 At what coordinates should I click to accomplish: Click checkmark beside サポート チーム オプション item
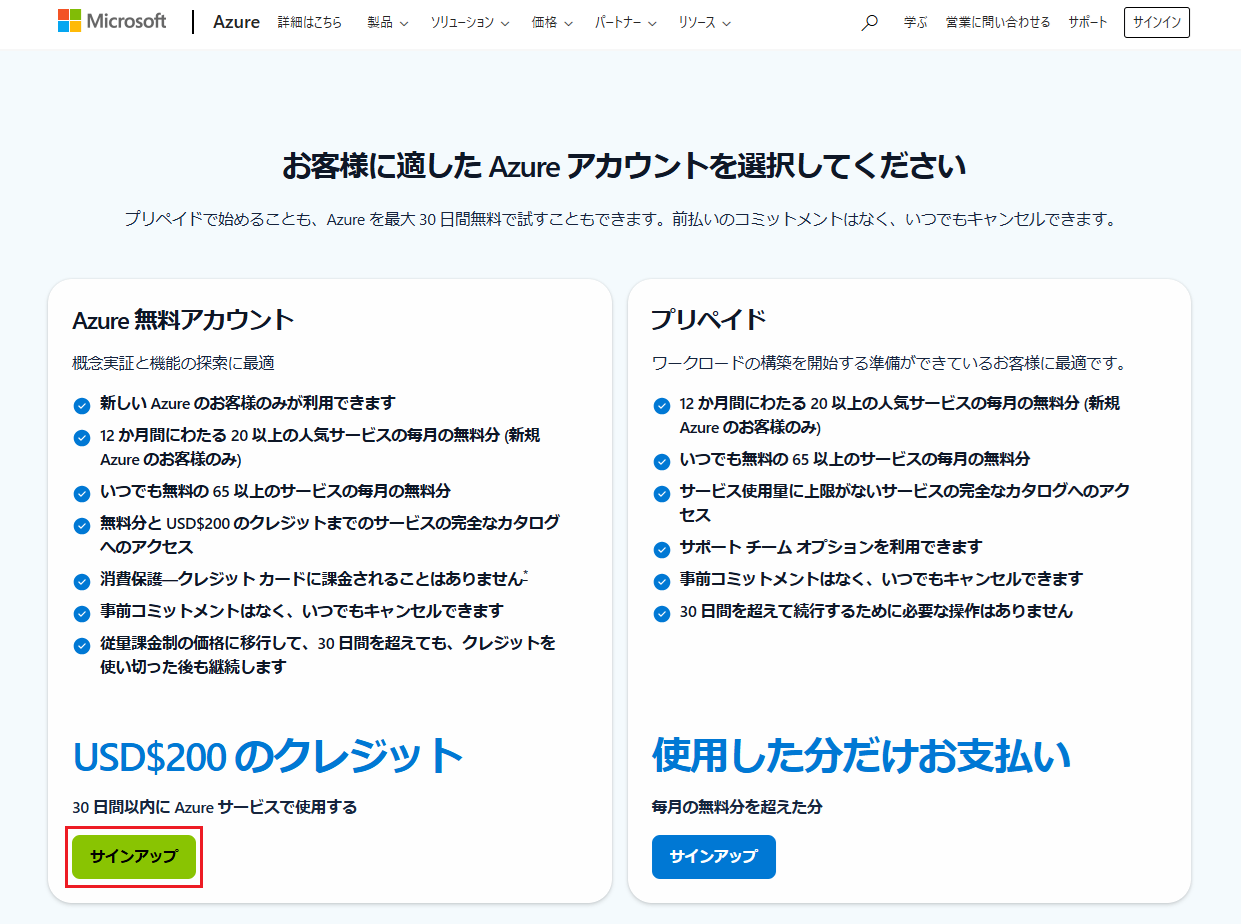(662, 549)
